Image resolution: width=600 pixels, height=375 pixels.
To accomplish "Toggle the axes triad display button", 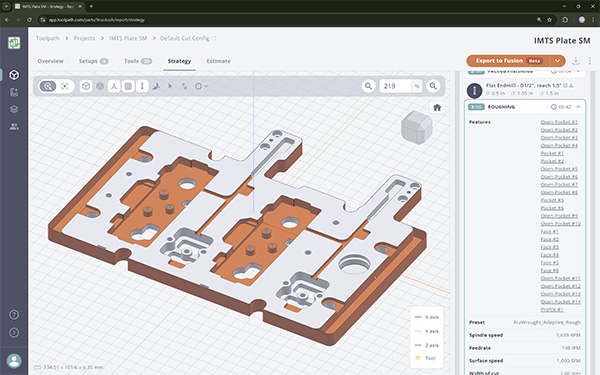I will [x=114, y=86].
